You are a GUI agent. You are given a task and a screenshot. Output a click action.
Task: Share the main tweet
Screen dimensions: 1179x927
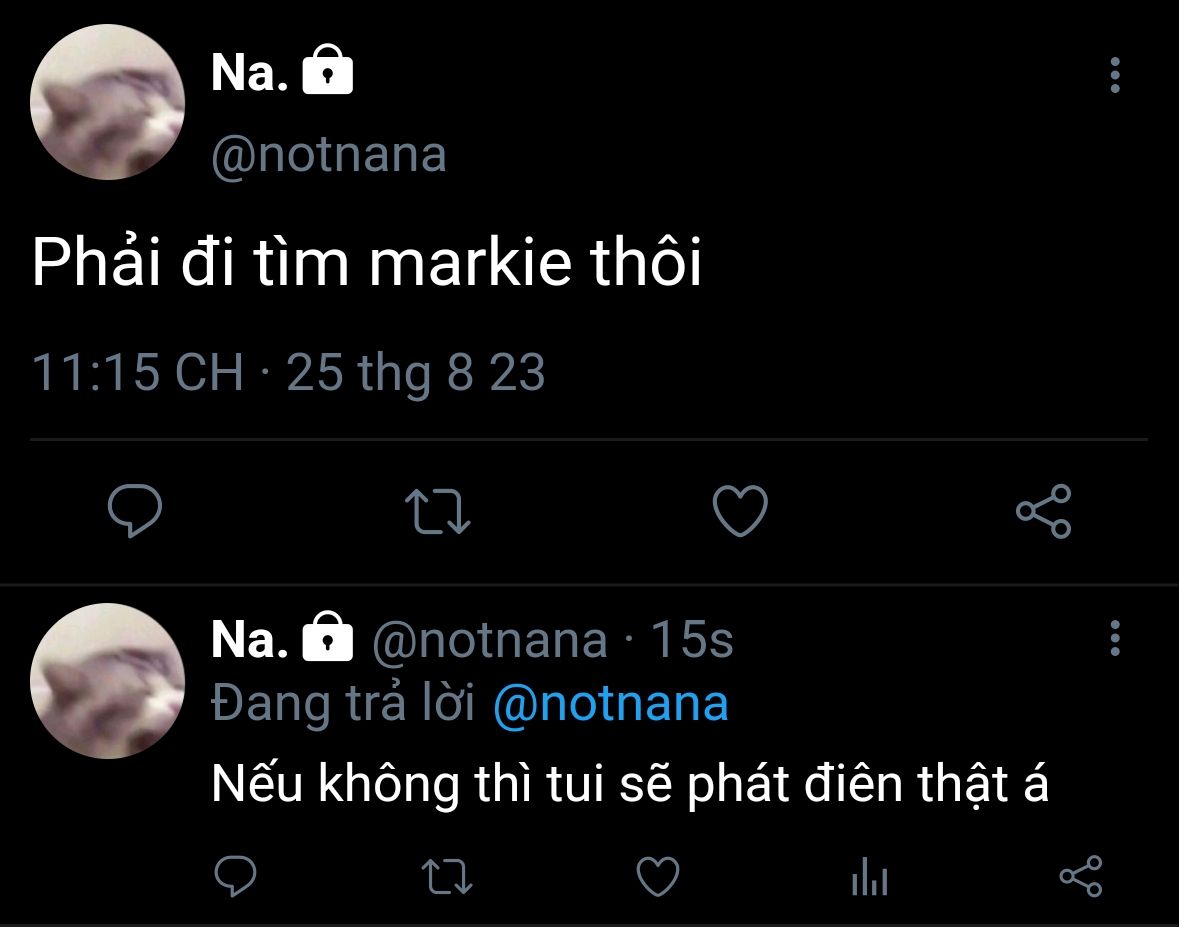coord(1043,511)
